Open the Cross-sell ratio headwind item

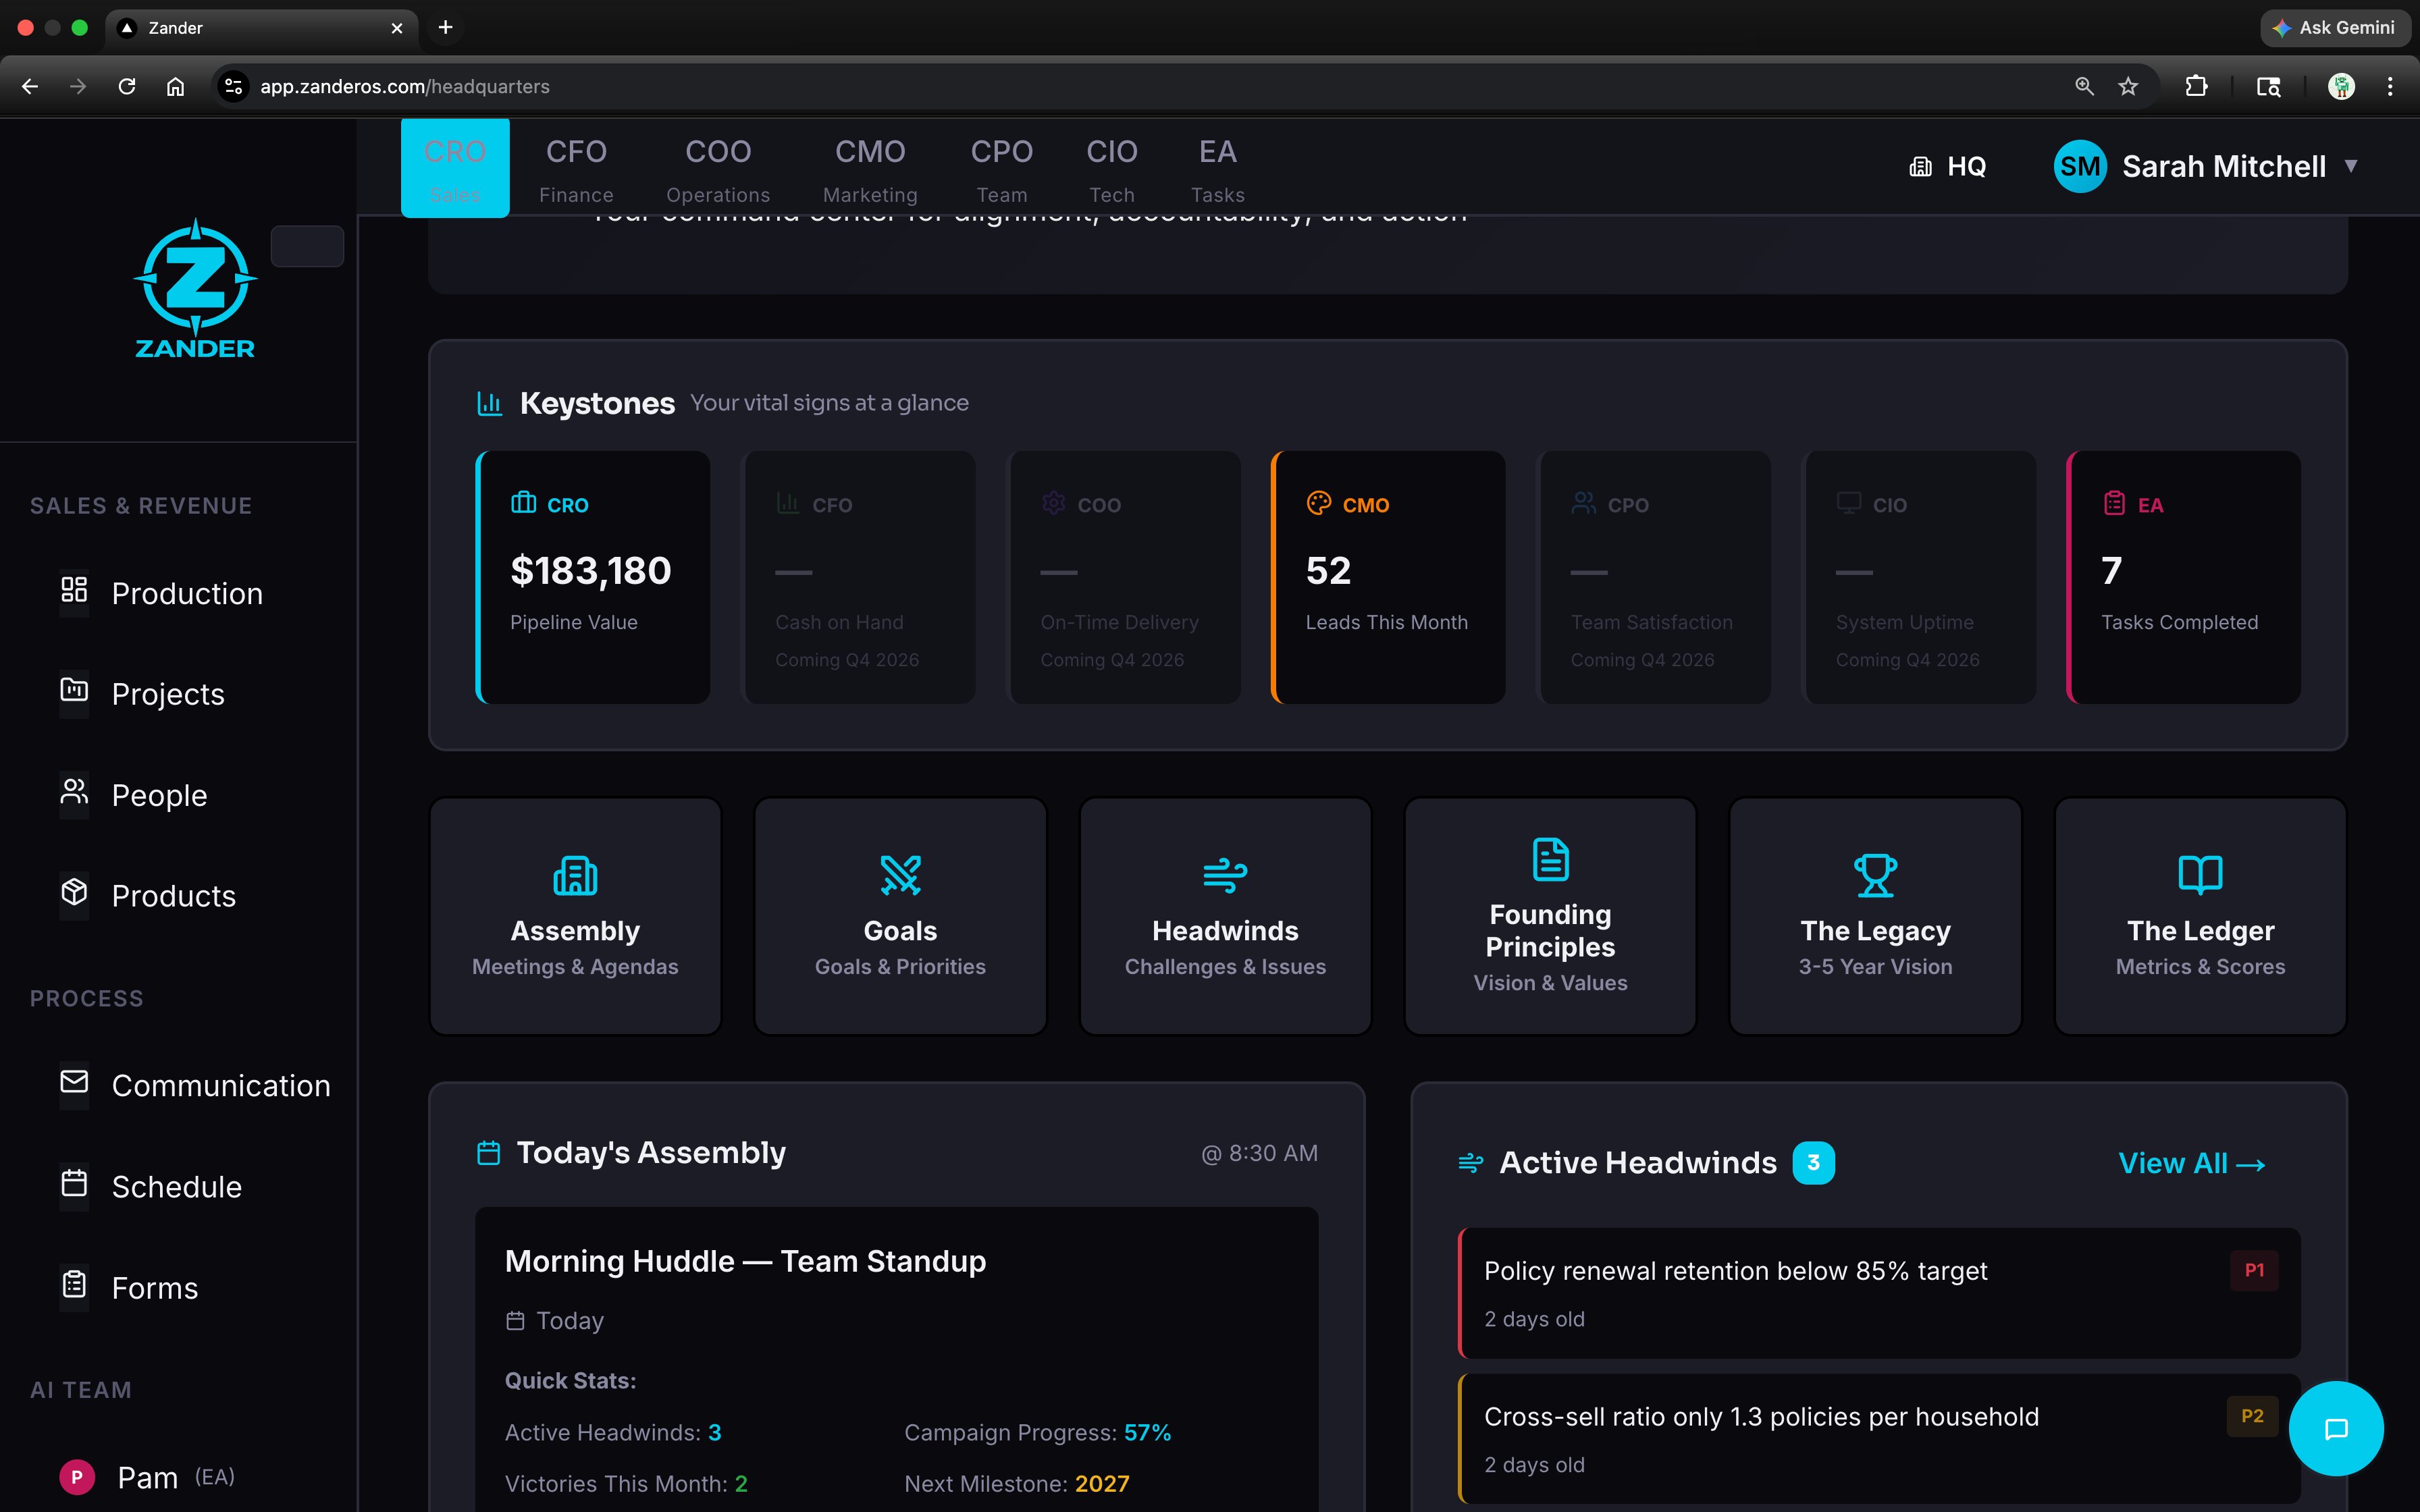pos(1879,1438)
